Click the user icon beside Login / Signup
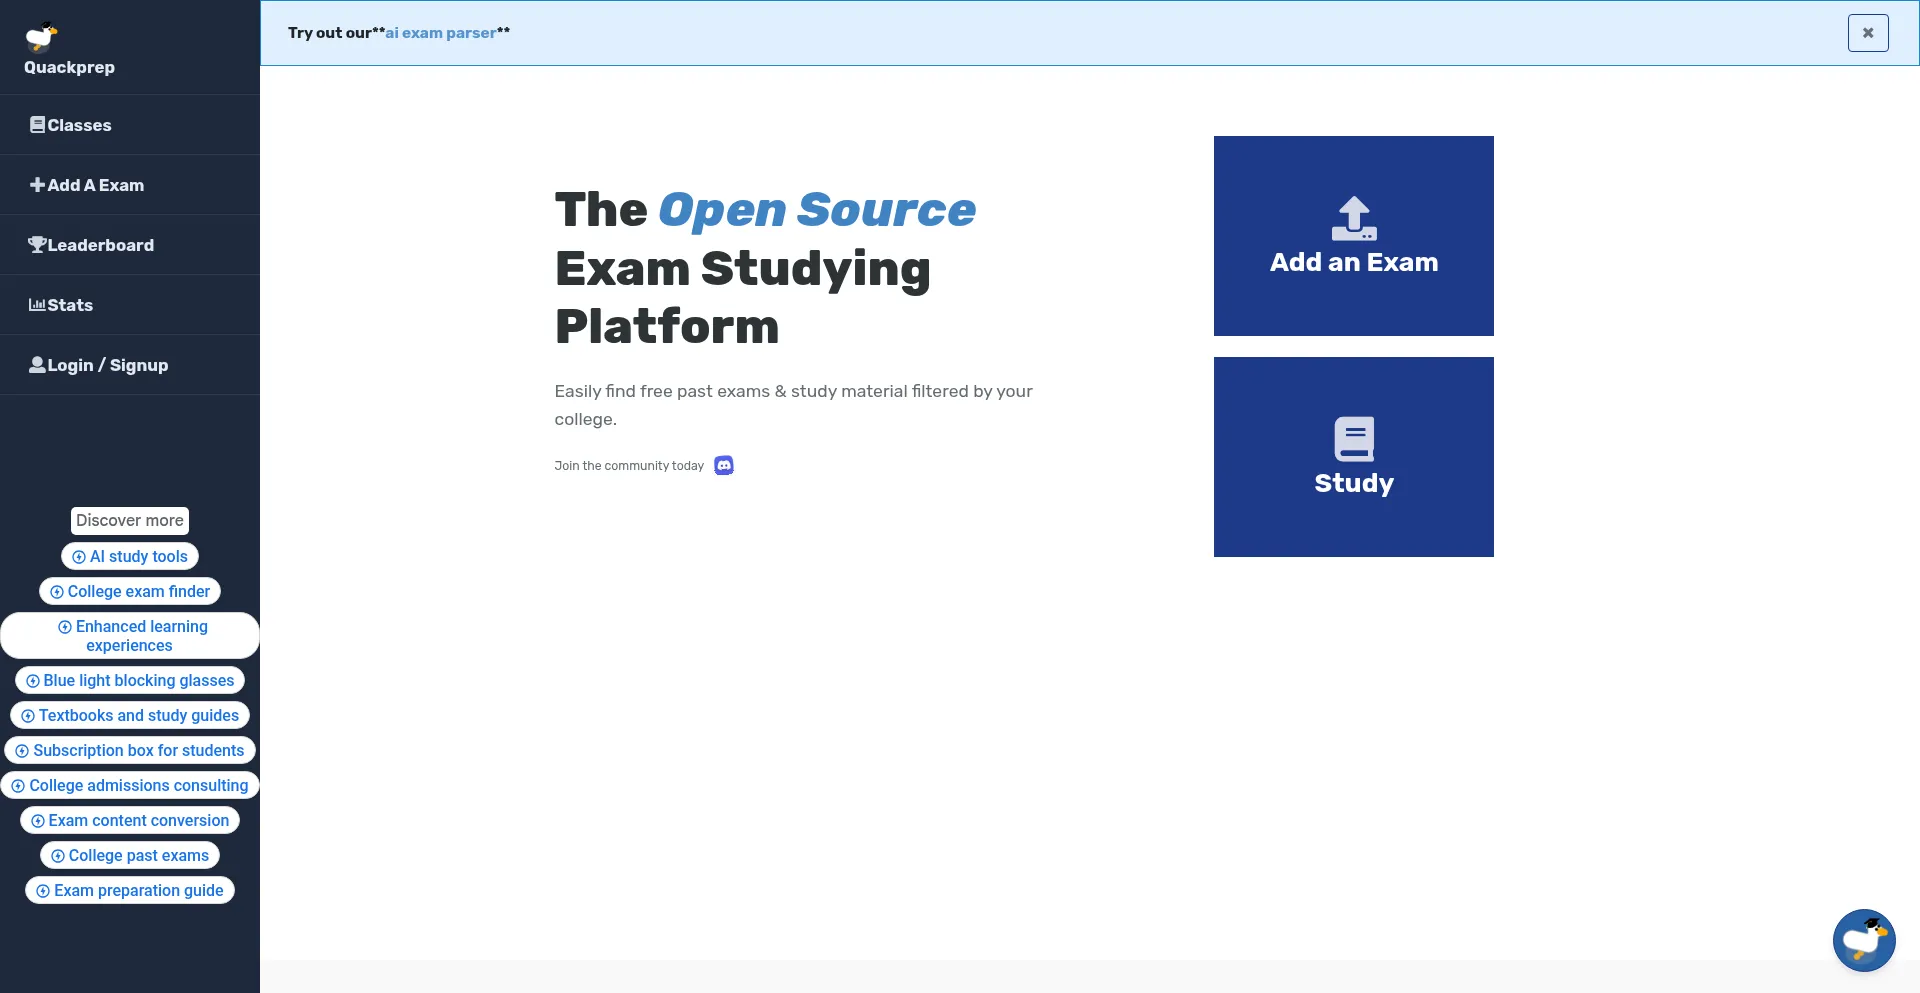 click(37, 365)
